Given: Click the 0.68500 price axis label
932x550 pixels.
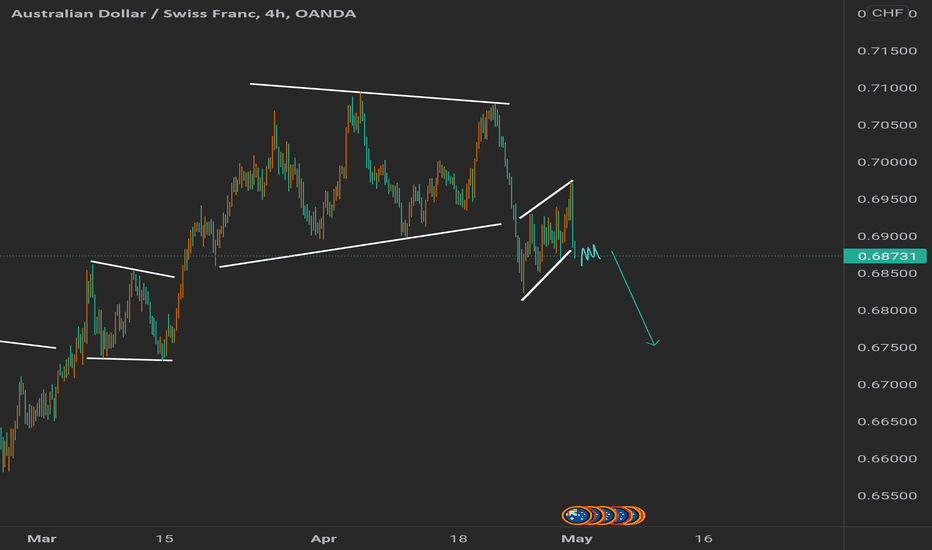Looking at the screenshot, I should (x=887, y=274).
